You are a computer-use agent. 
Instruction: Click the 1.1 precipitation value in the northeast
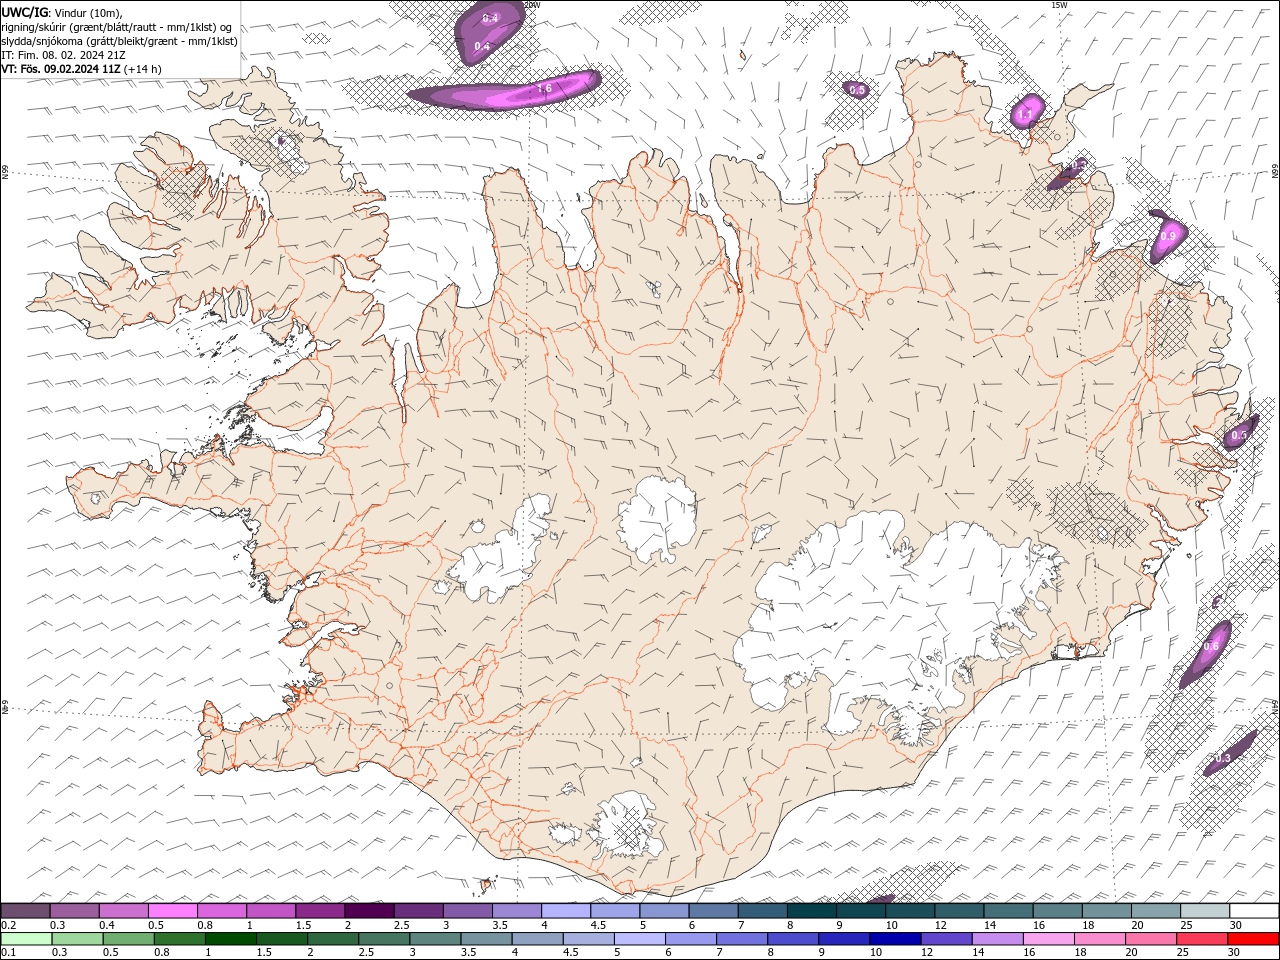(x=1024, y=116)
